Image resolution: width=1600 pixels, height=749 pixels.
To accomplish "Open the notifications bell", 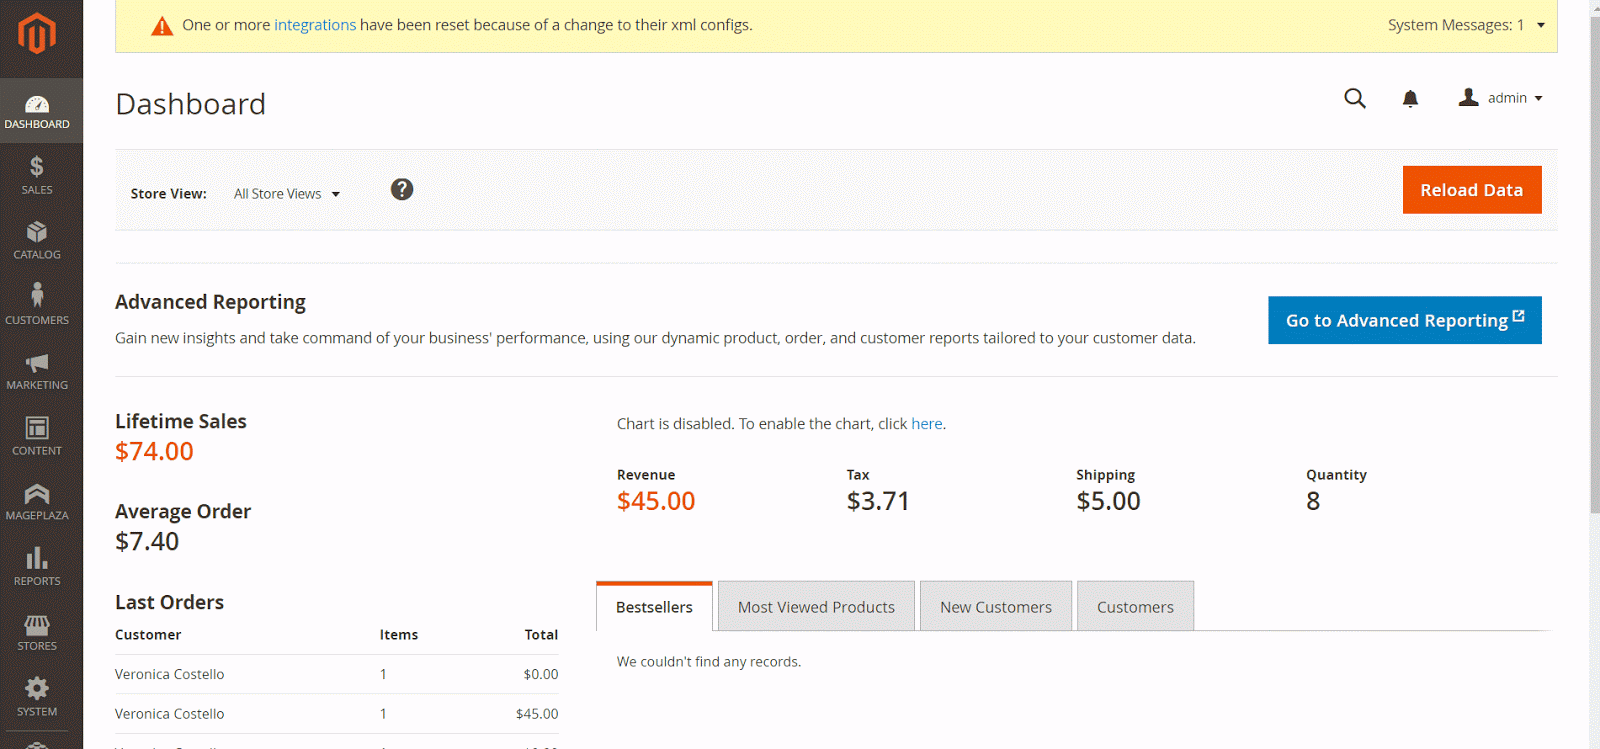I will 1410,98.
